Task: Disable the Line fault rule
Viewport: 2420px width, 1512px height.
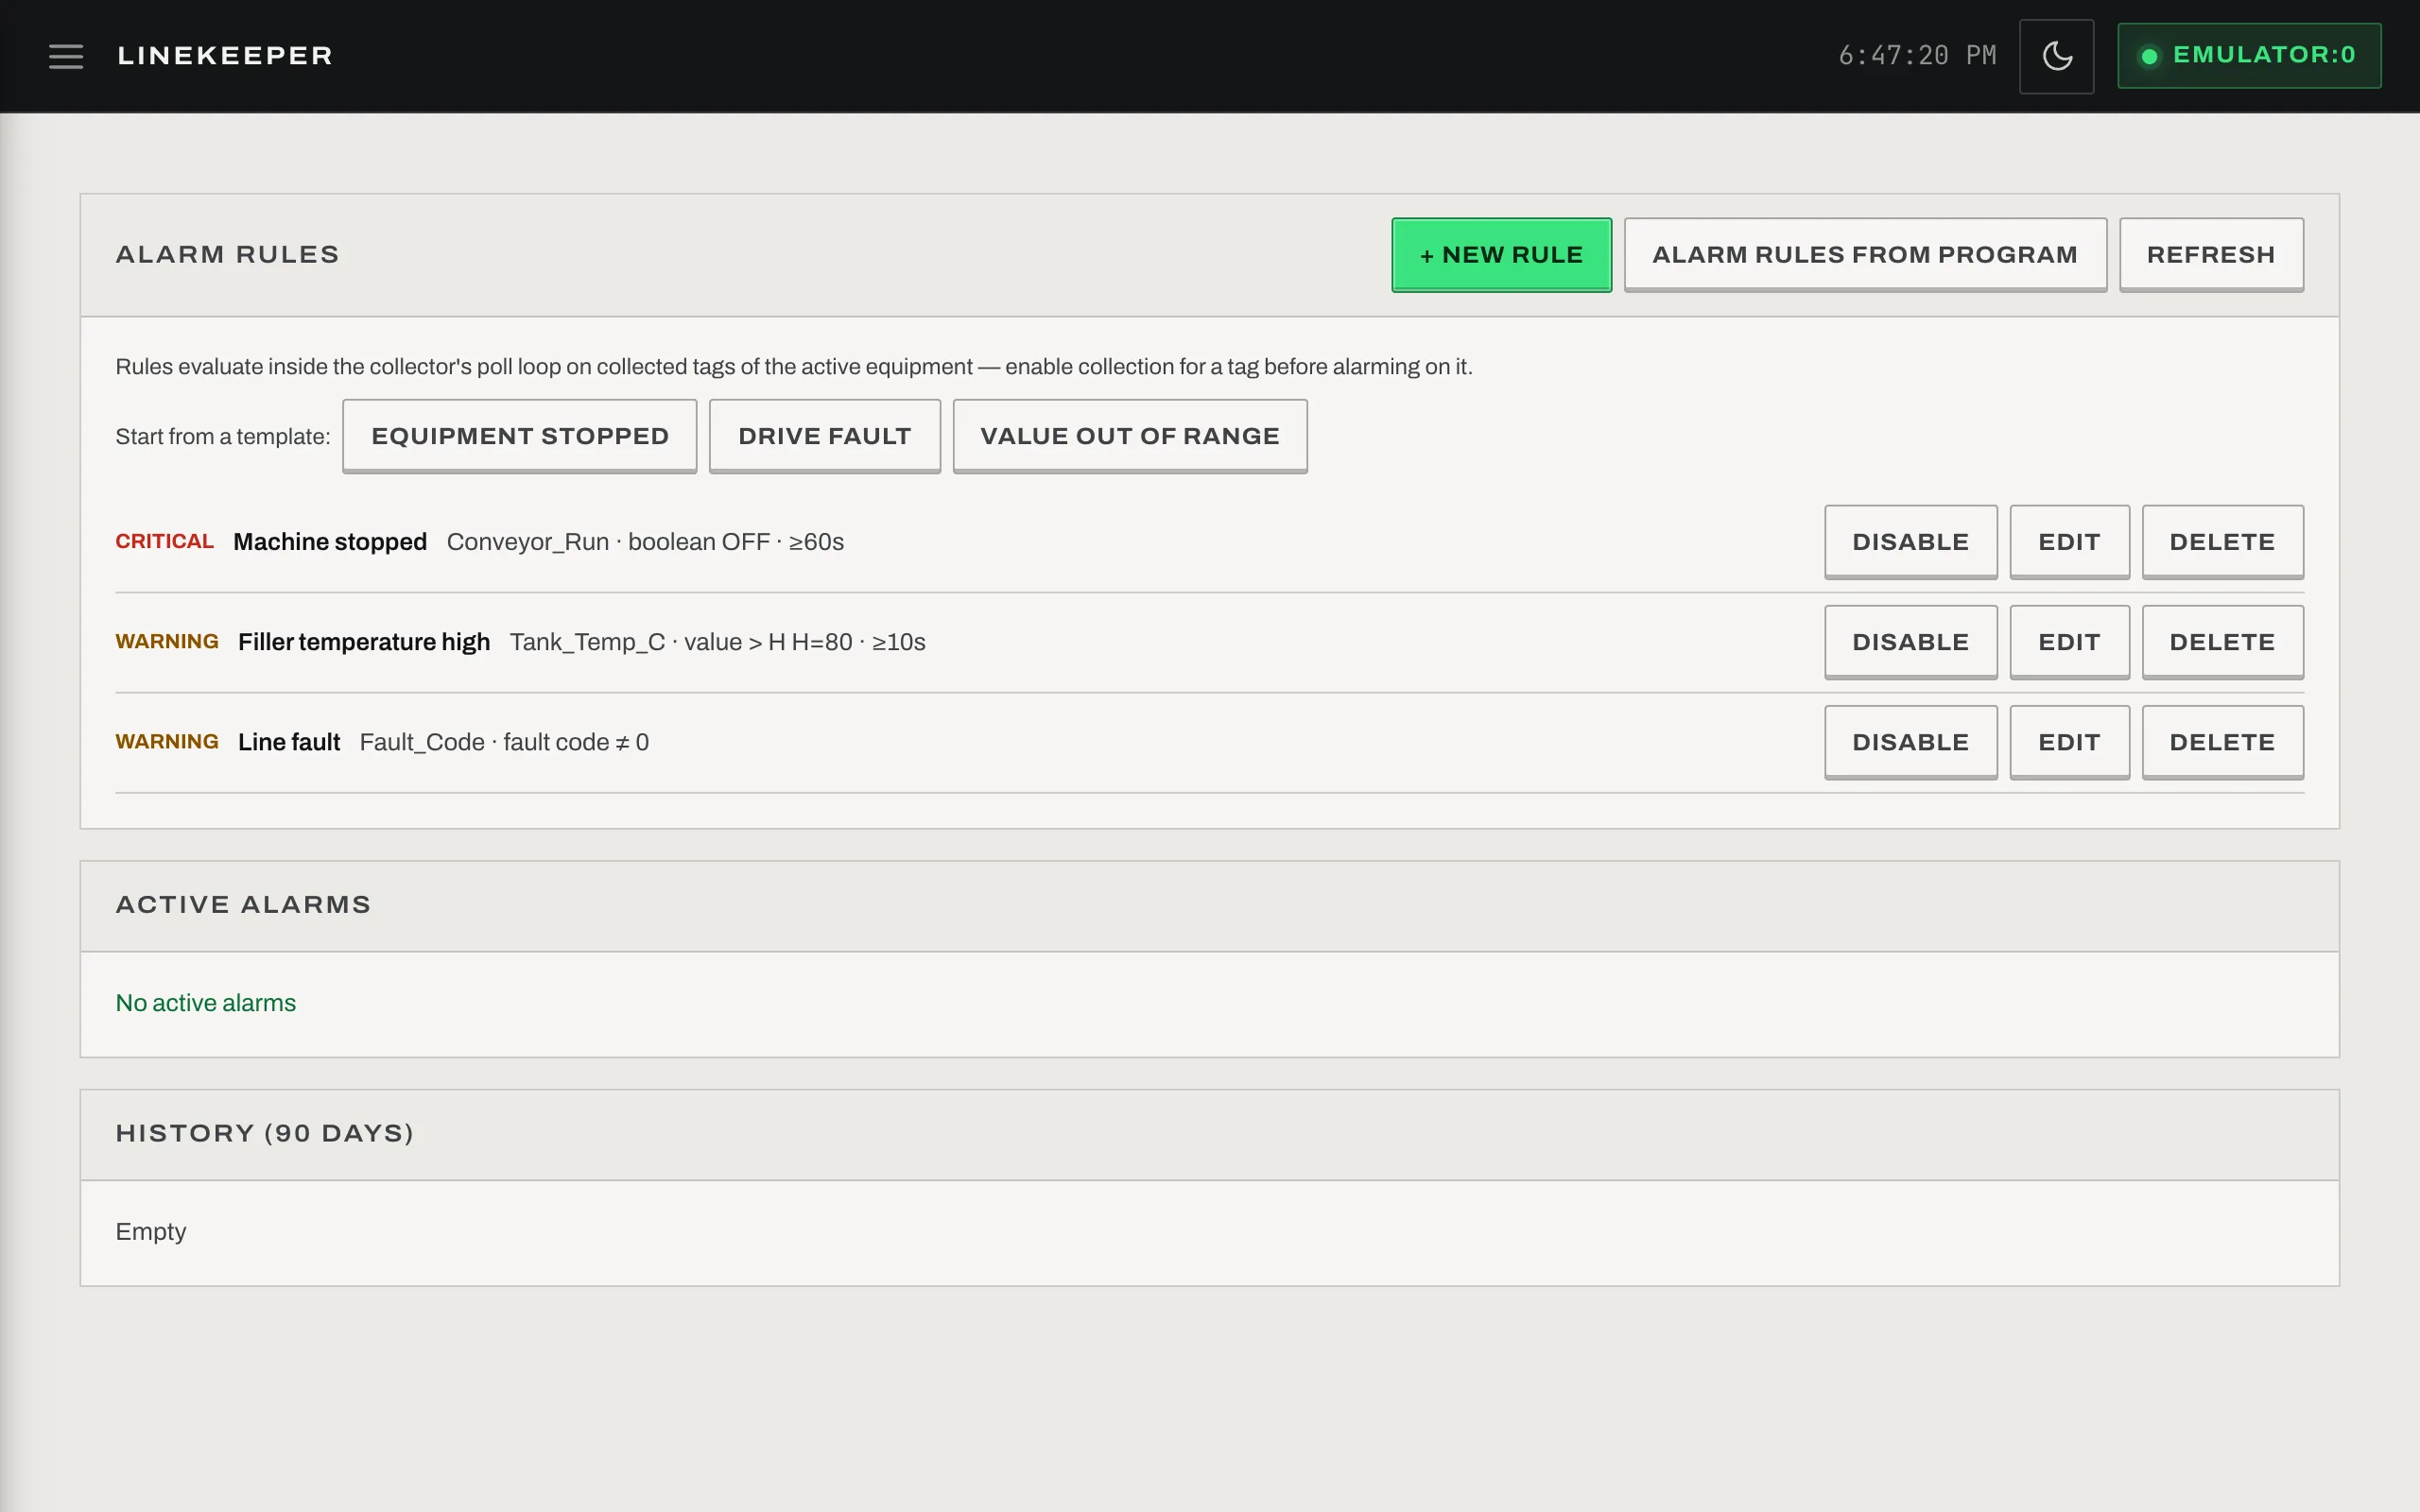Action: point(1910,742)
